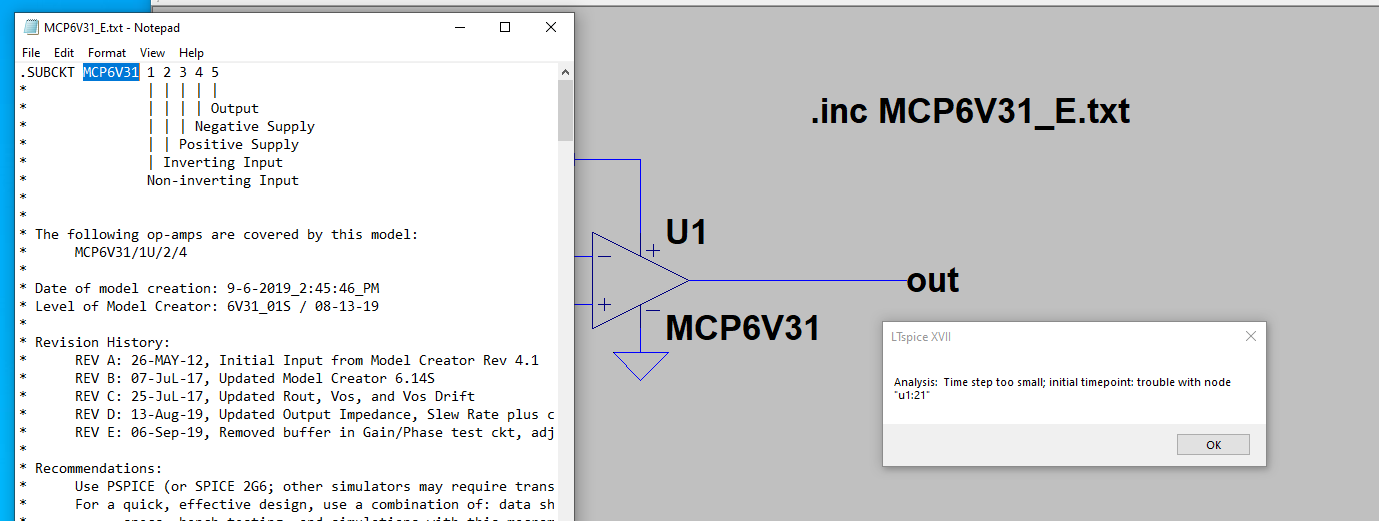Click the U1 reference label
The height and width of the screenshot is (521, 1379).
686,233
